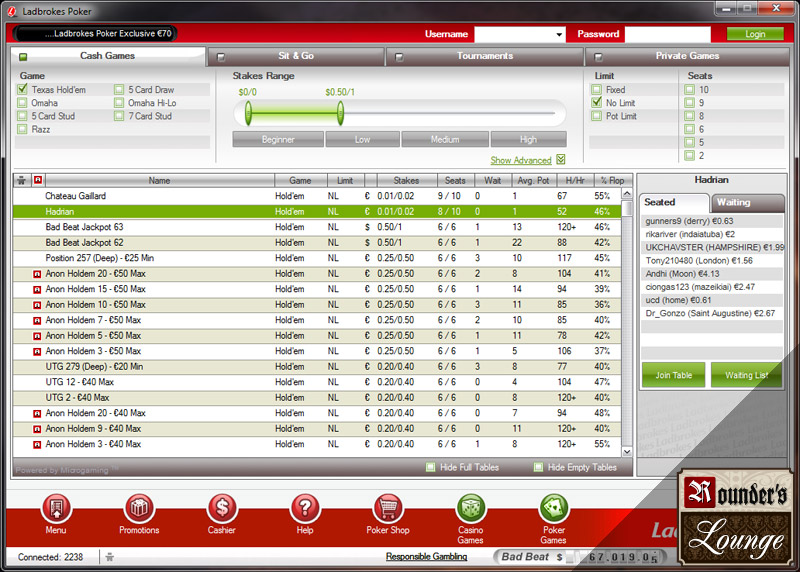Launch Casino Games dice icon
The width and height of the screenshot is (800, 572).
coord(470,509)
